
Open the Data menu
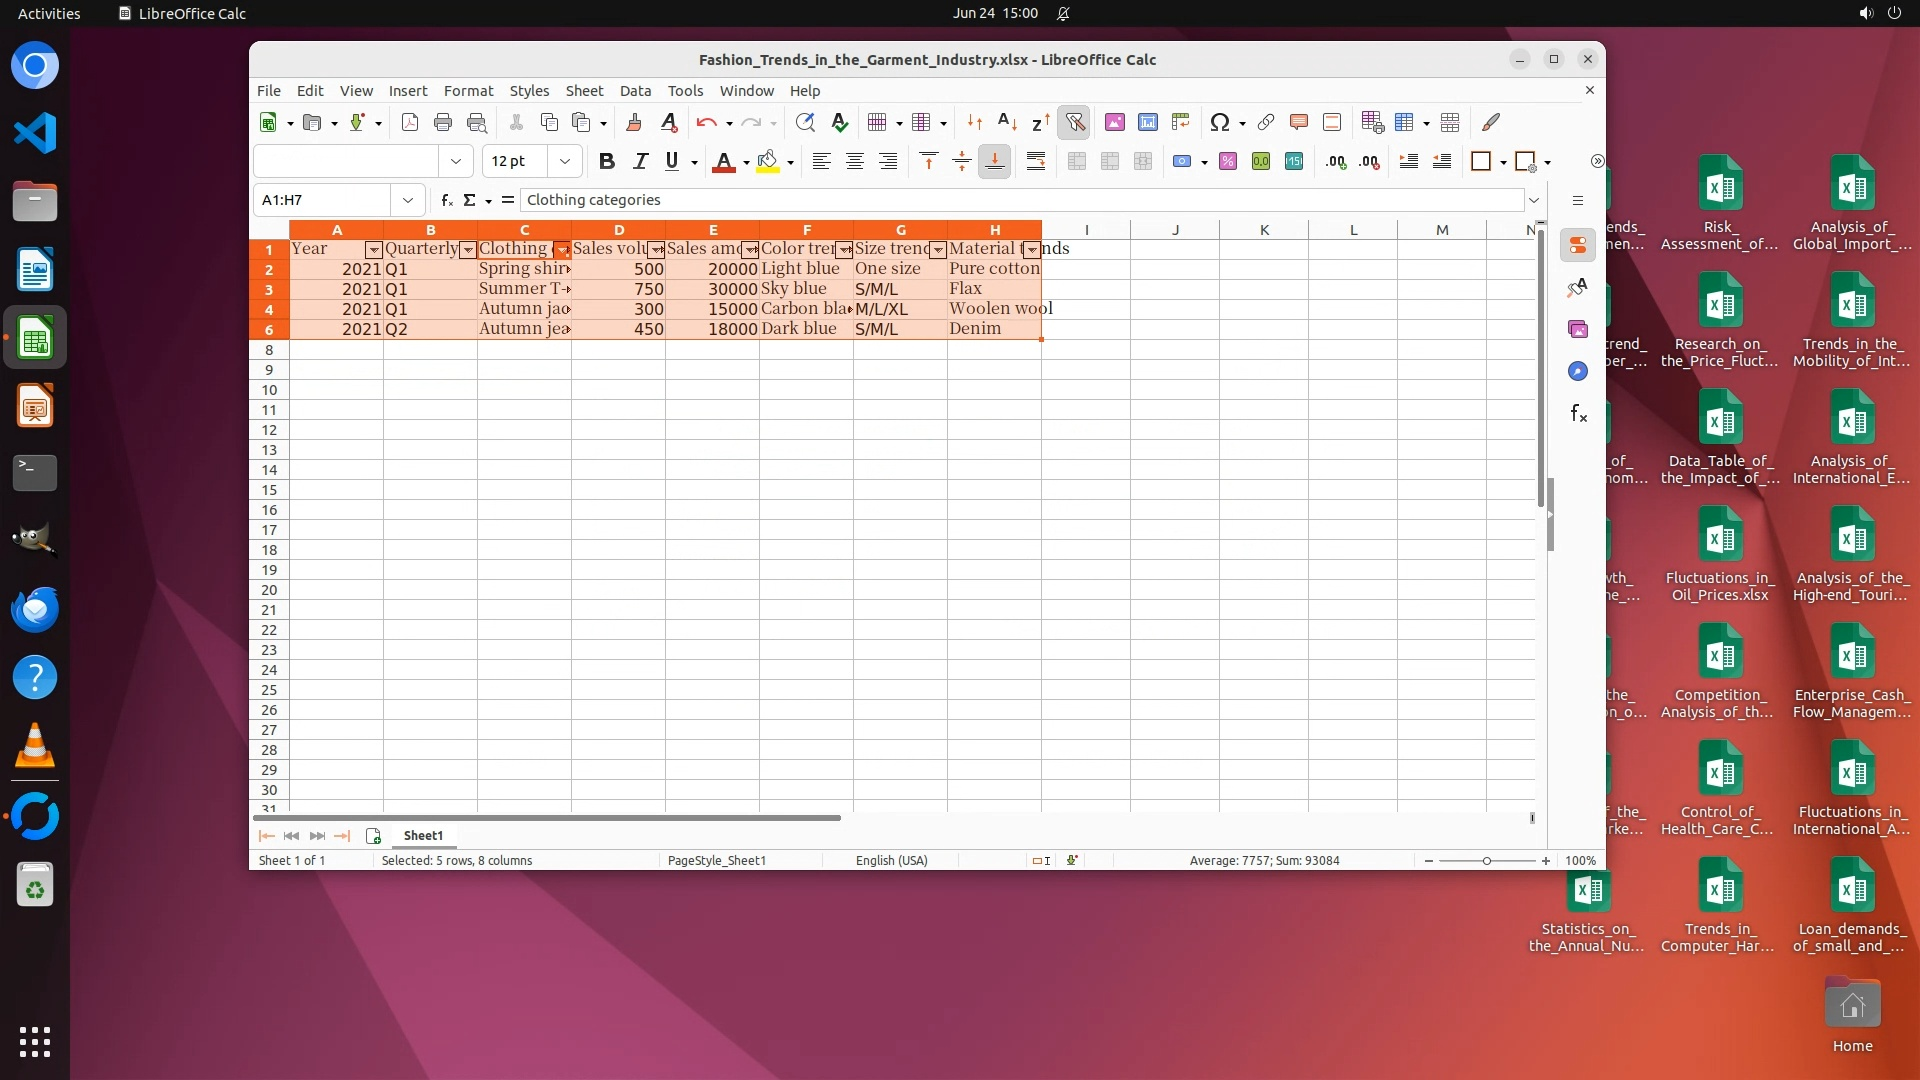635,90
